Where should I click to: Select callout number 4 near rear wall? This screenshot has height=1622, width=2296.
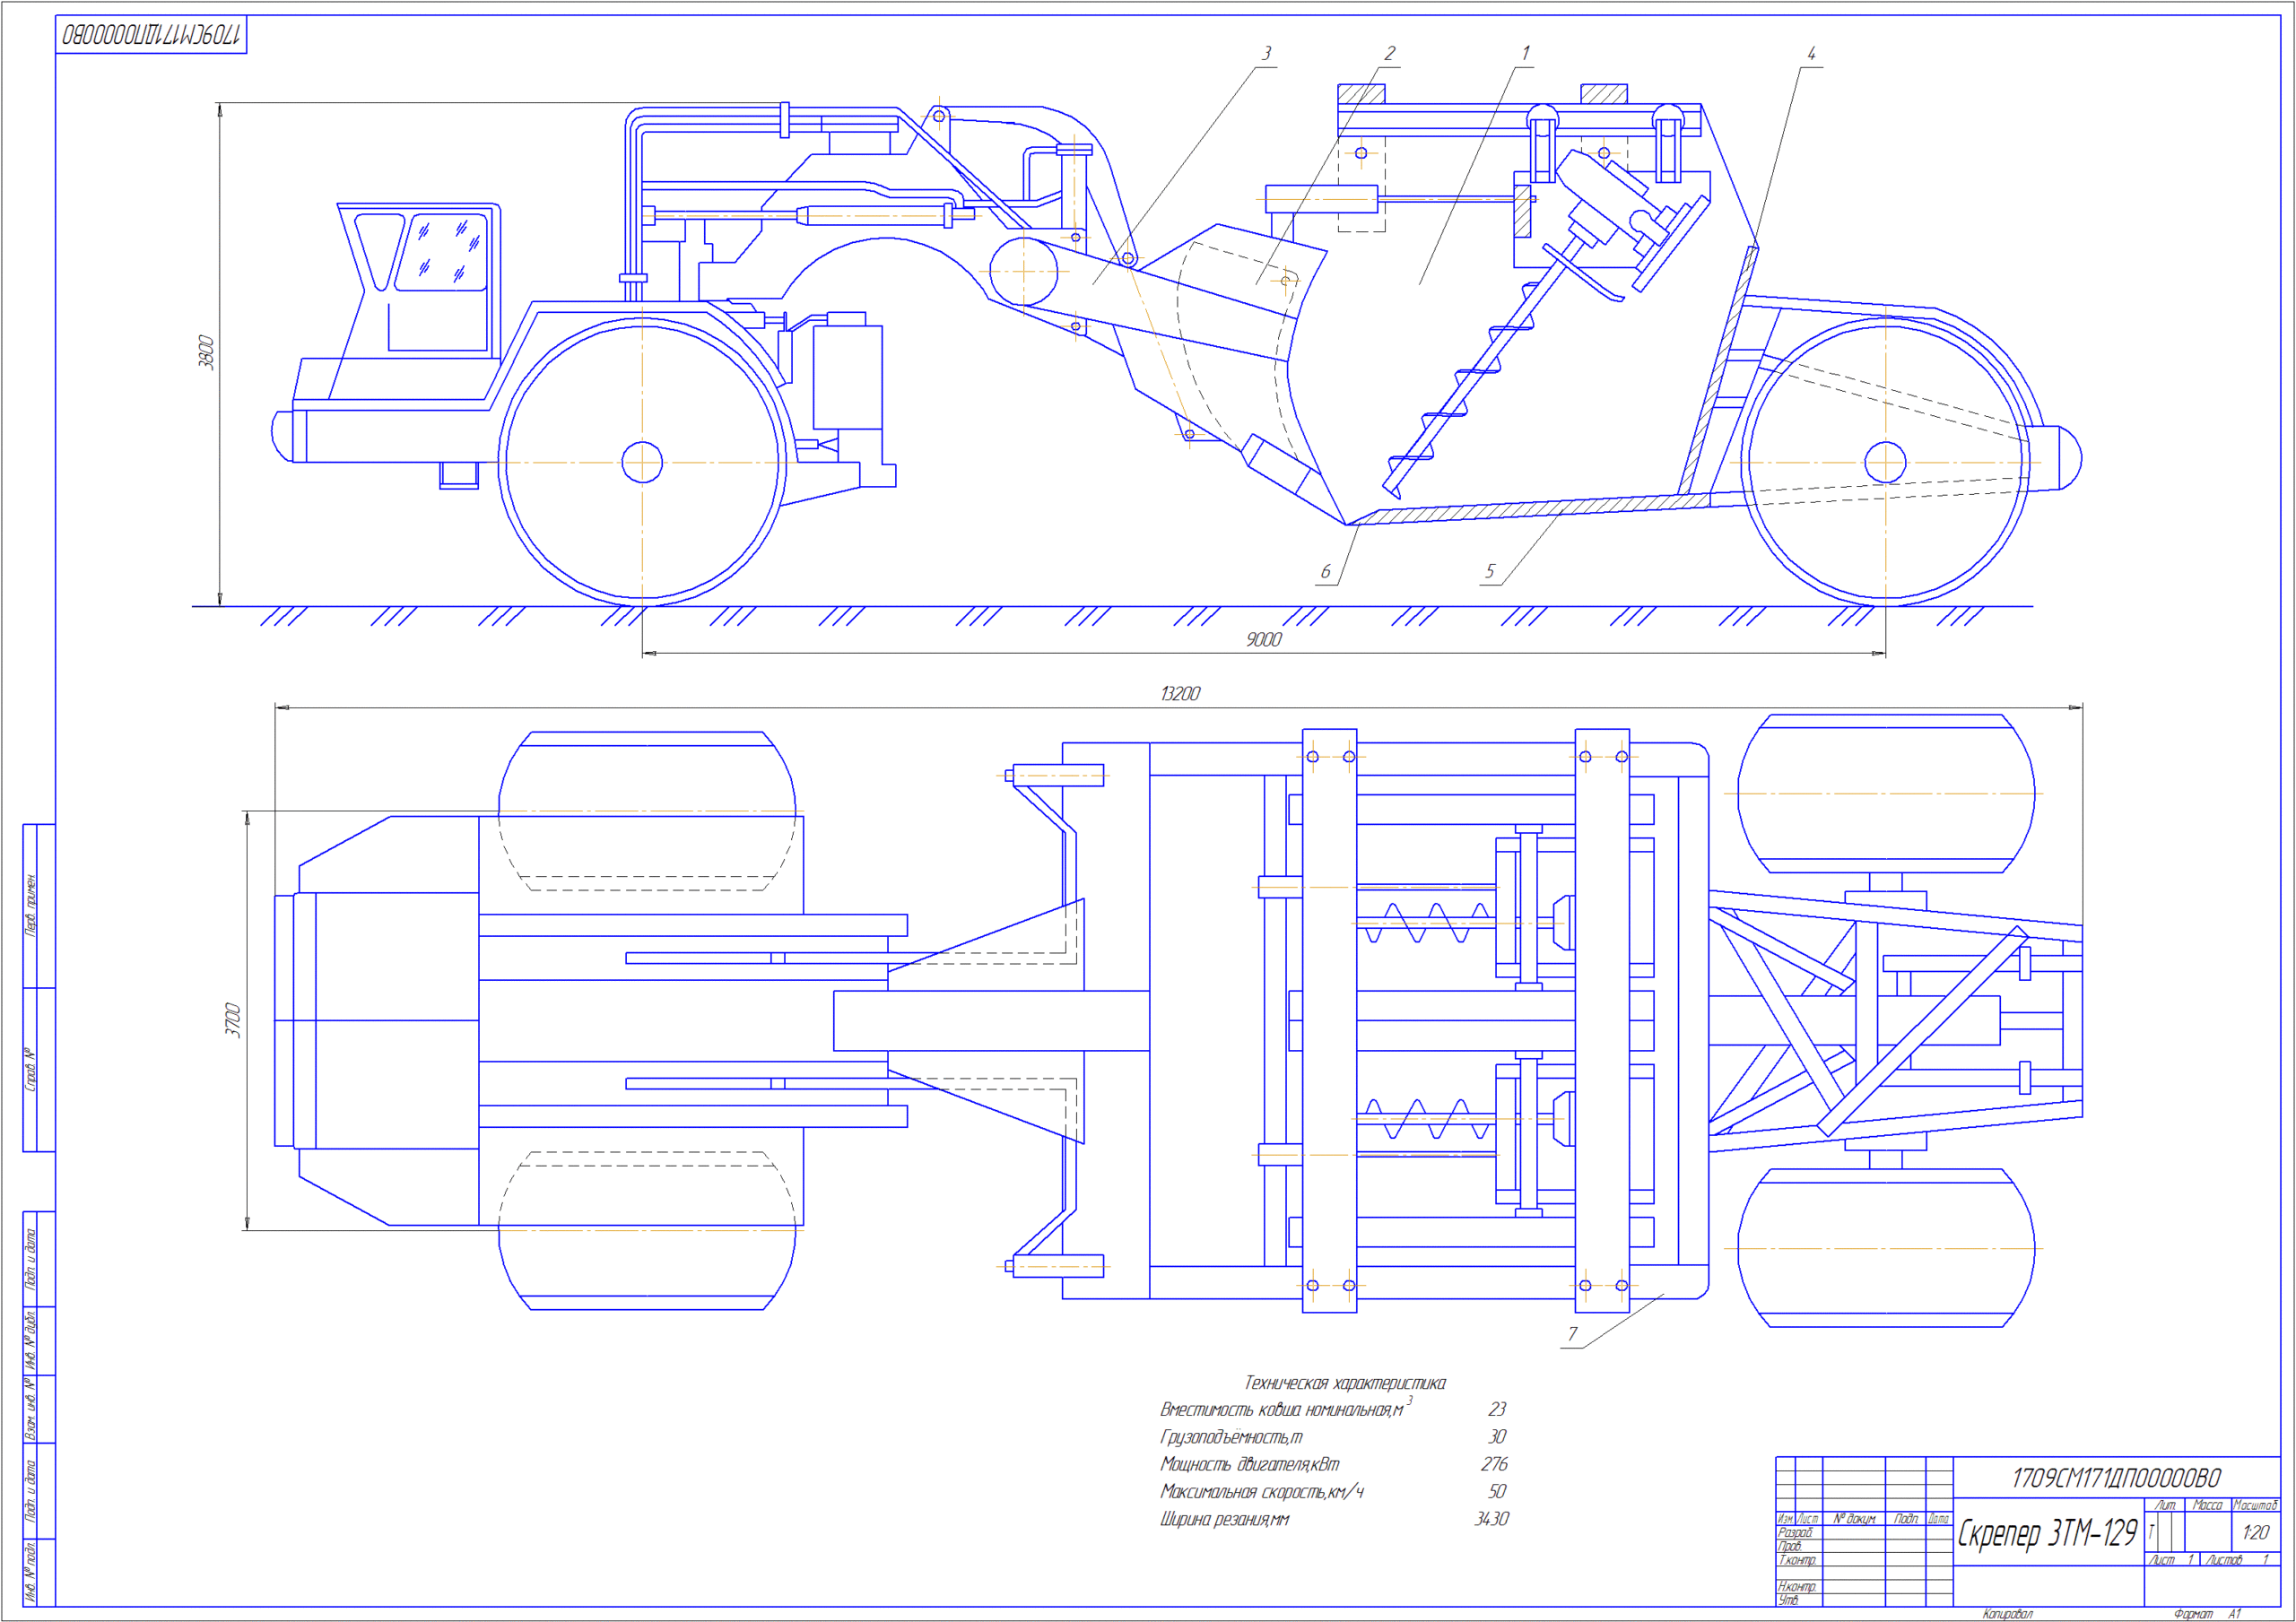click(1811, 54)
